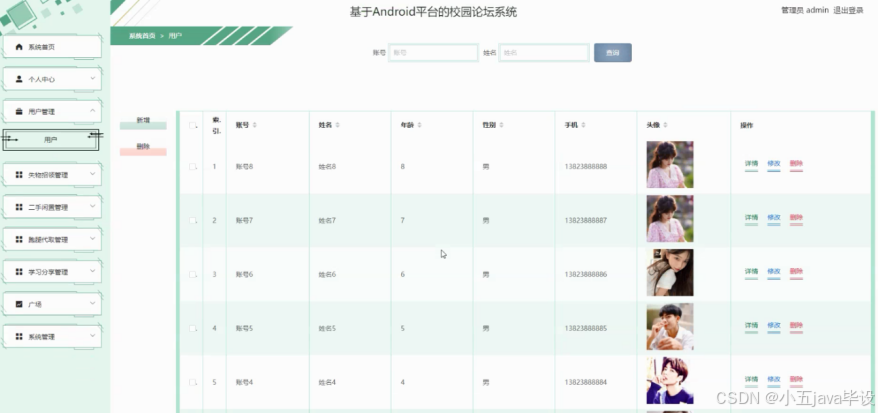The height and width of the screenshot is (413, 879).
Task: Open avatar thumbnail of 账号4
Action: coord(670,380)
